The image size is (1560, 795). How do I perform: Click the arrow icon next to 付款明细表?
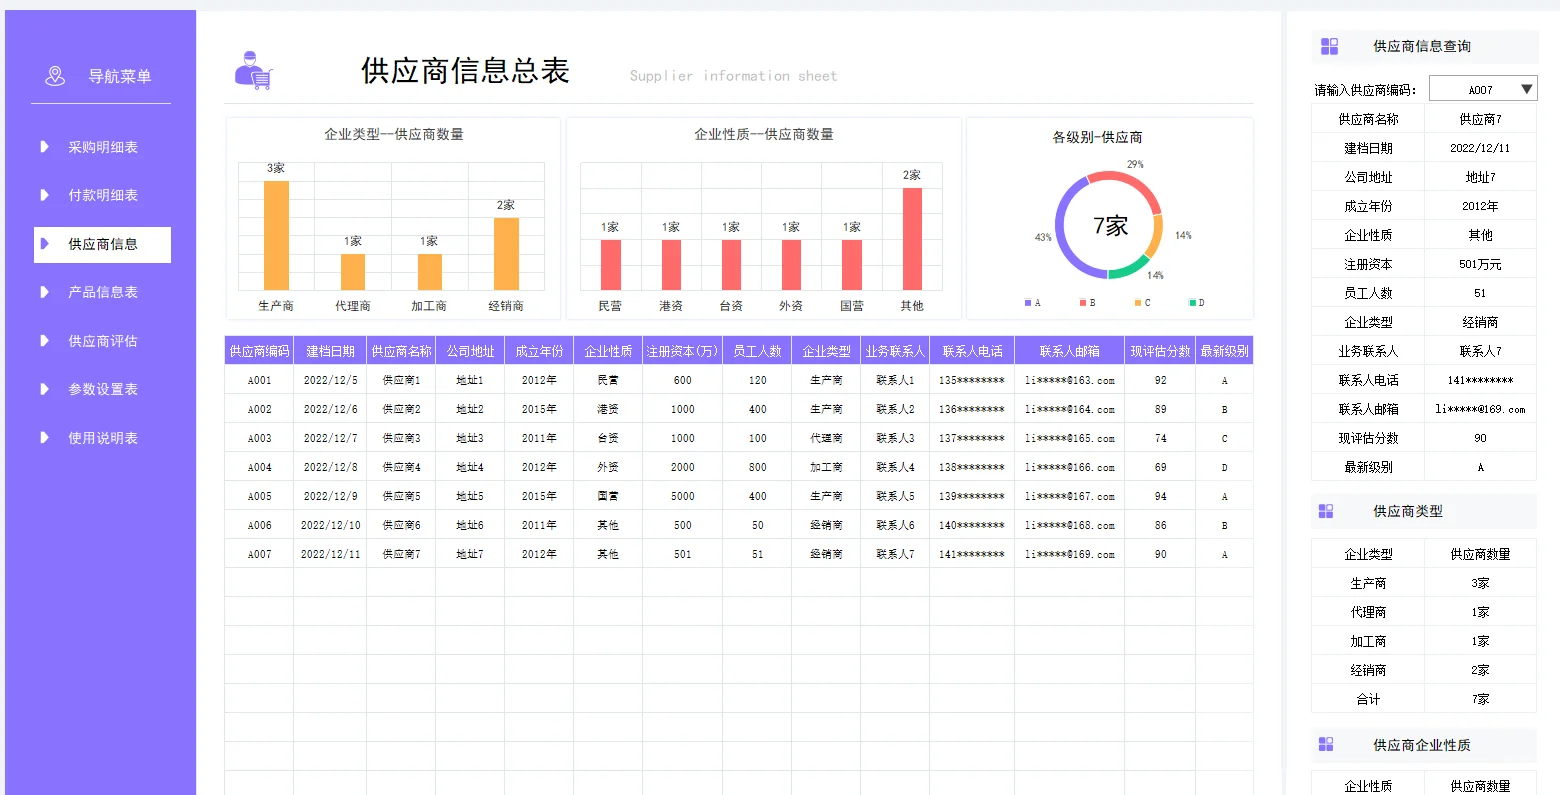tap(44, 195)
